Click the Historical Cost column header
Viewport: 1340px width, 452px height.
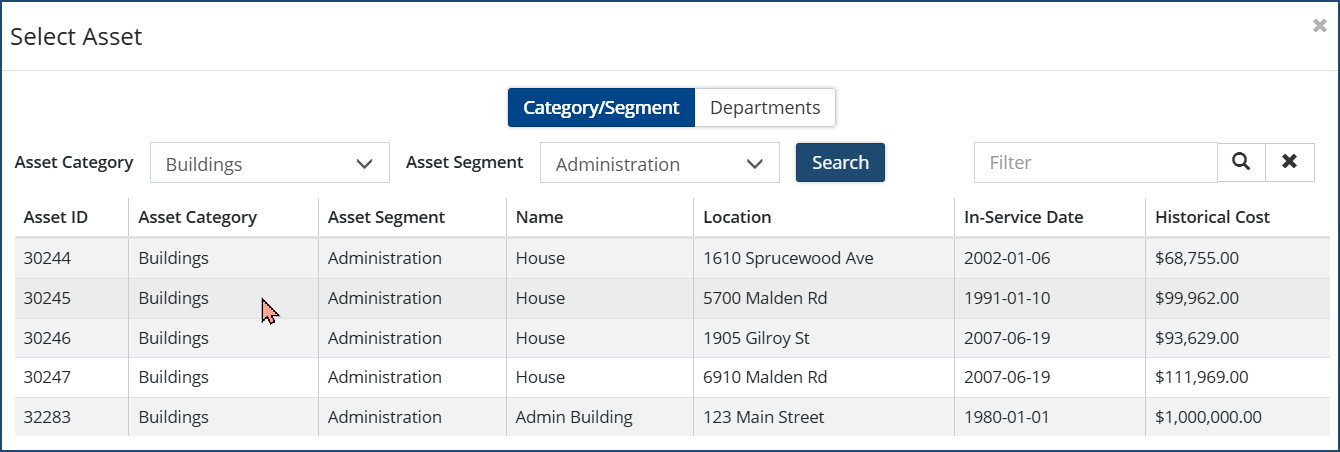1212,217
